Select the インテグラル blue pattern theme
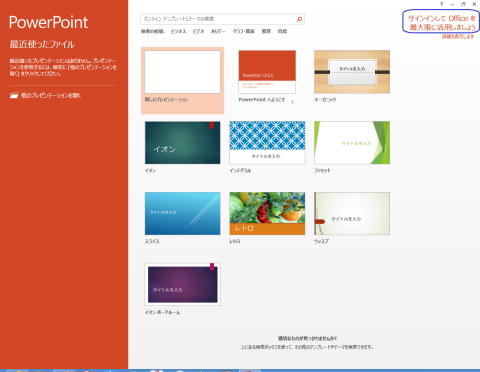The image size is (480, 372). point(267,143)
